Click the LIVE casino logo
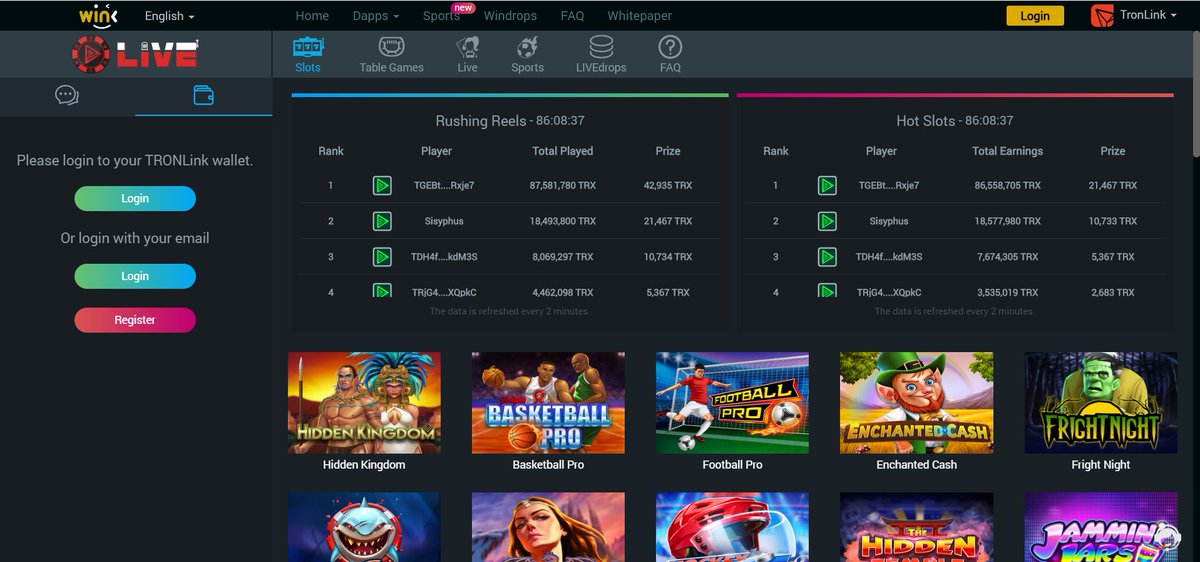The height and width of the screenshot is (562, 1200). click(135, 53)
